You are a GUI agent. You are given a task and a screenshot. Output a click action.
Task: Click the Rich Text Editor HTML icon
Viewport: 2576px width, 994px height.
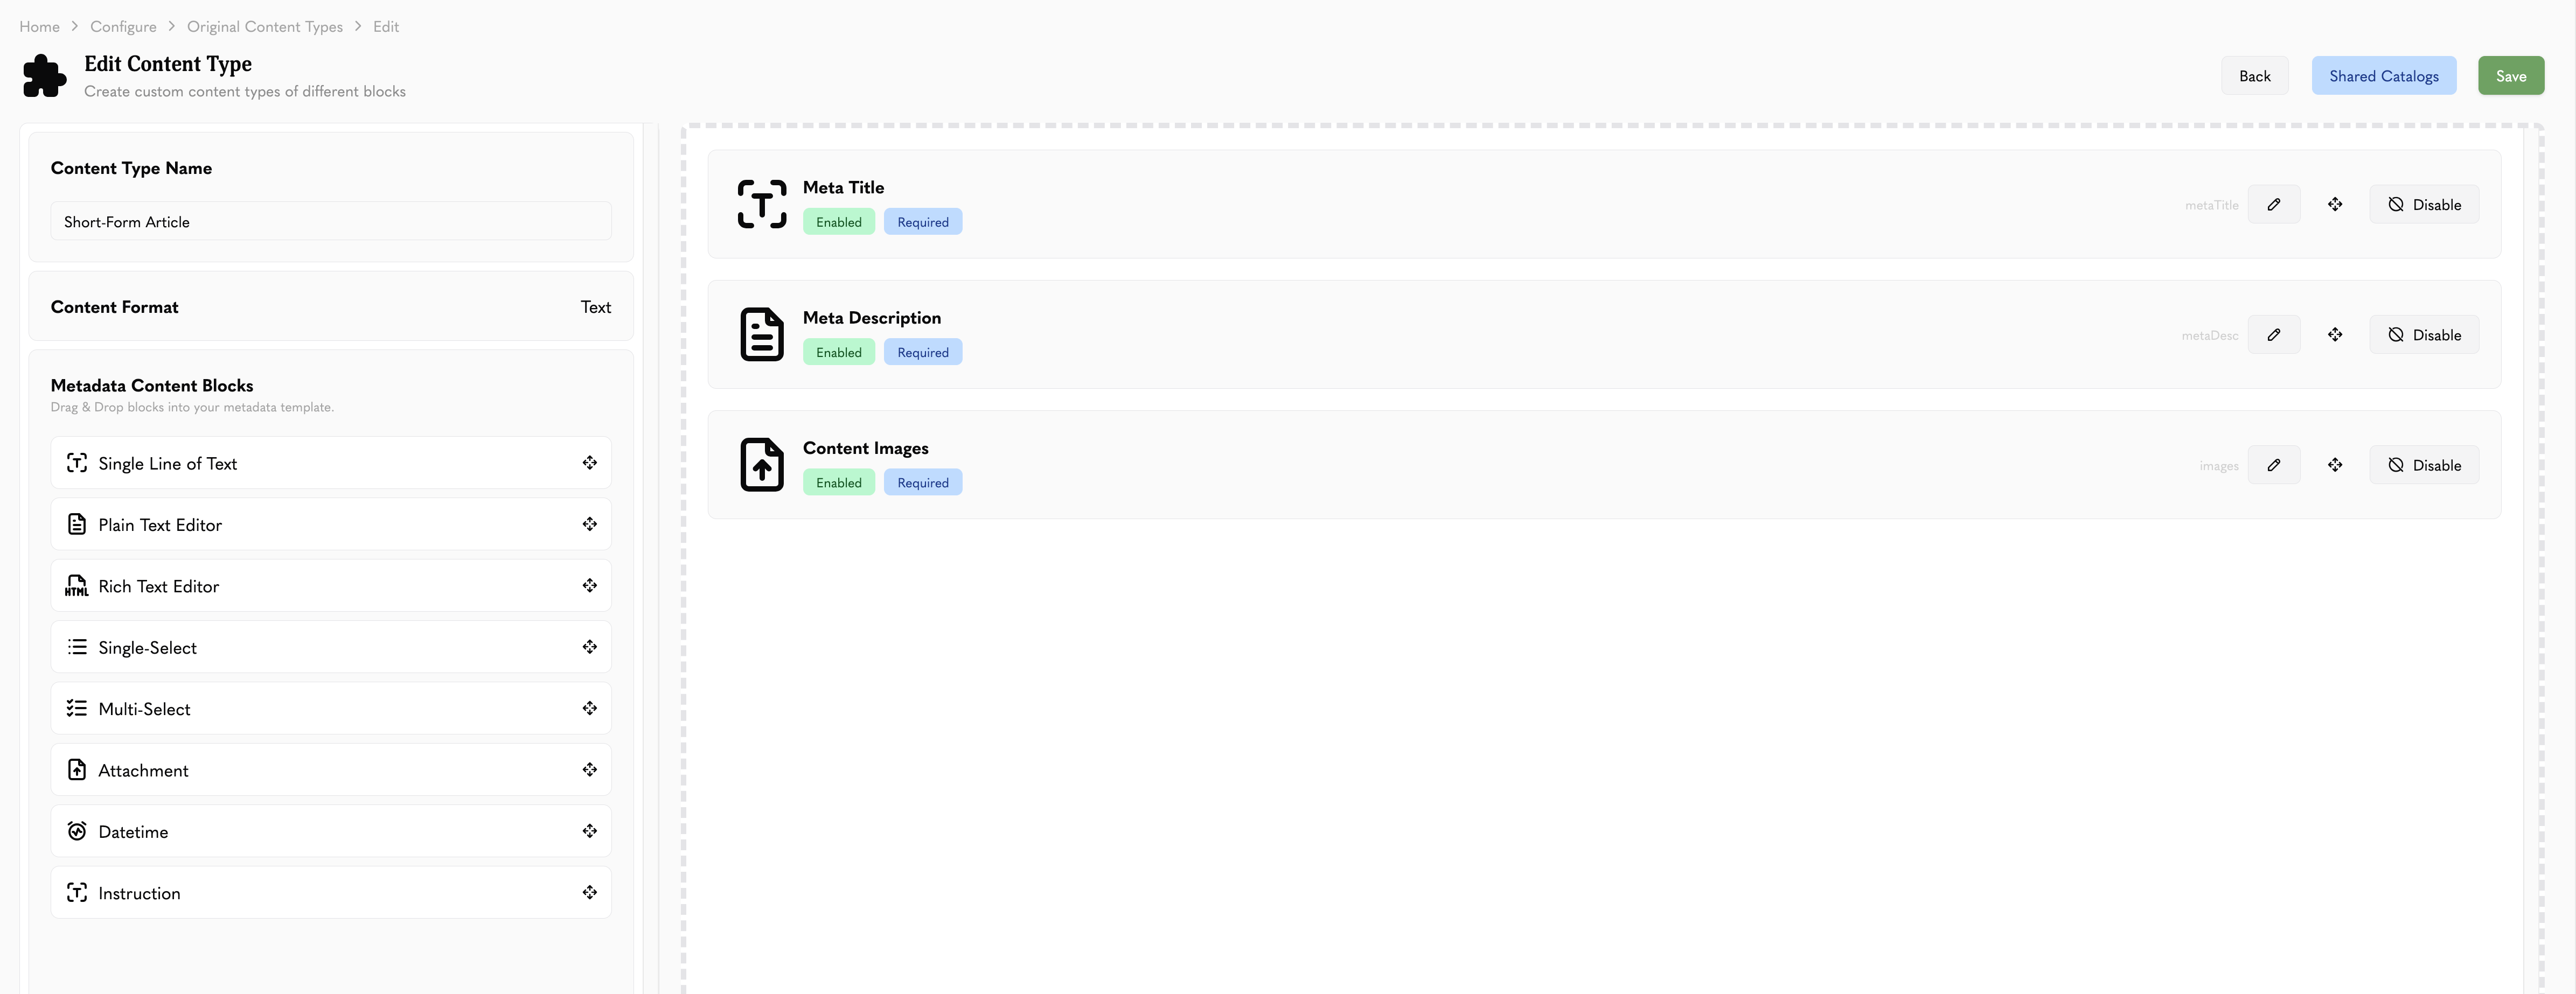(x=77, y=586)
